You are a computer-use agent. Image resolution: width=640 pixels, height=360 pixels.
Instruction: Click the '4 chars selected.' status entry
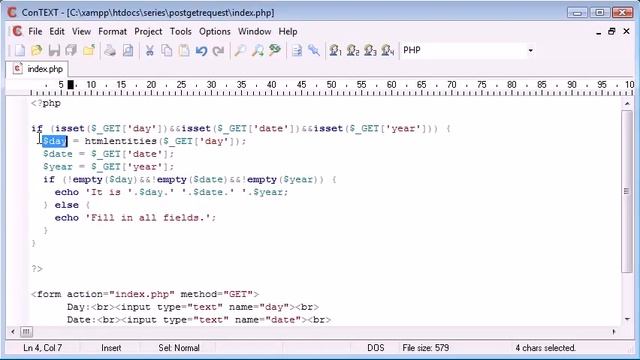tap(545, 348)
